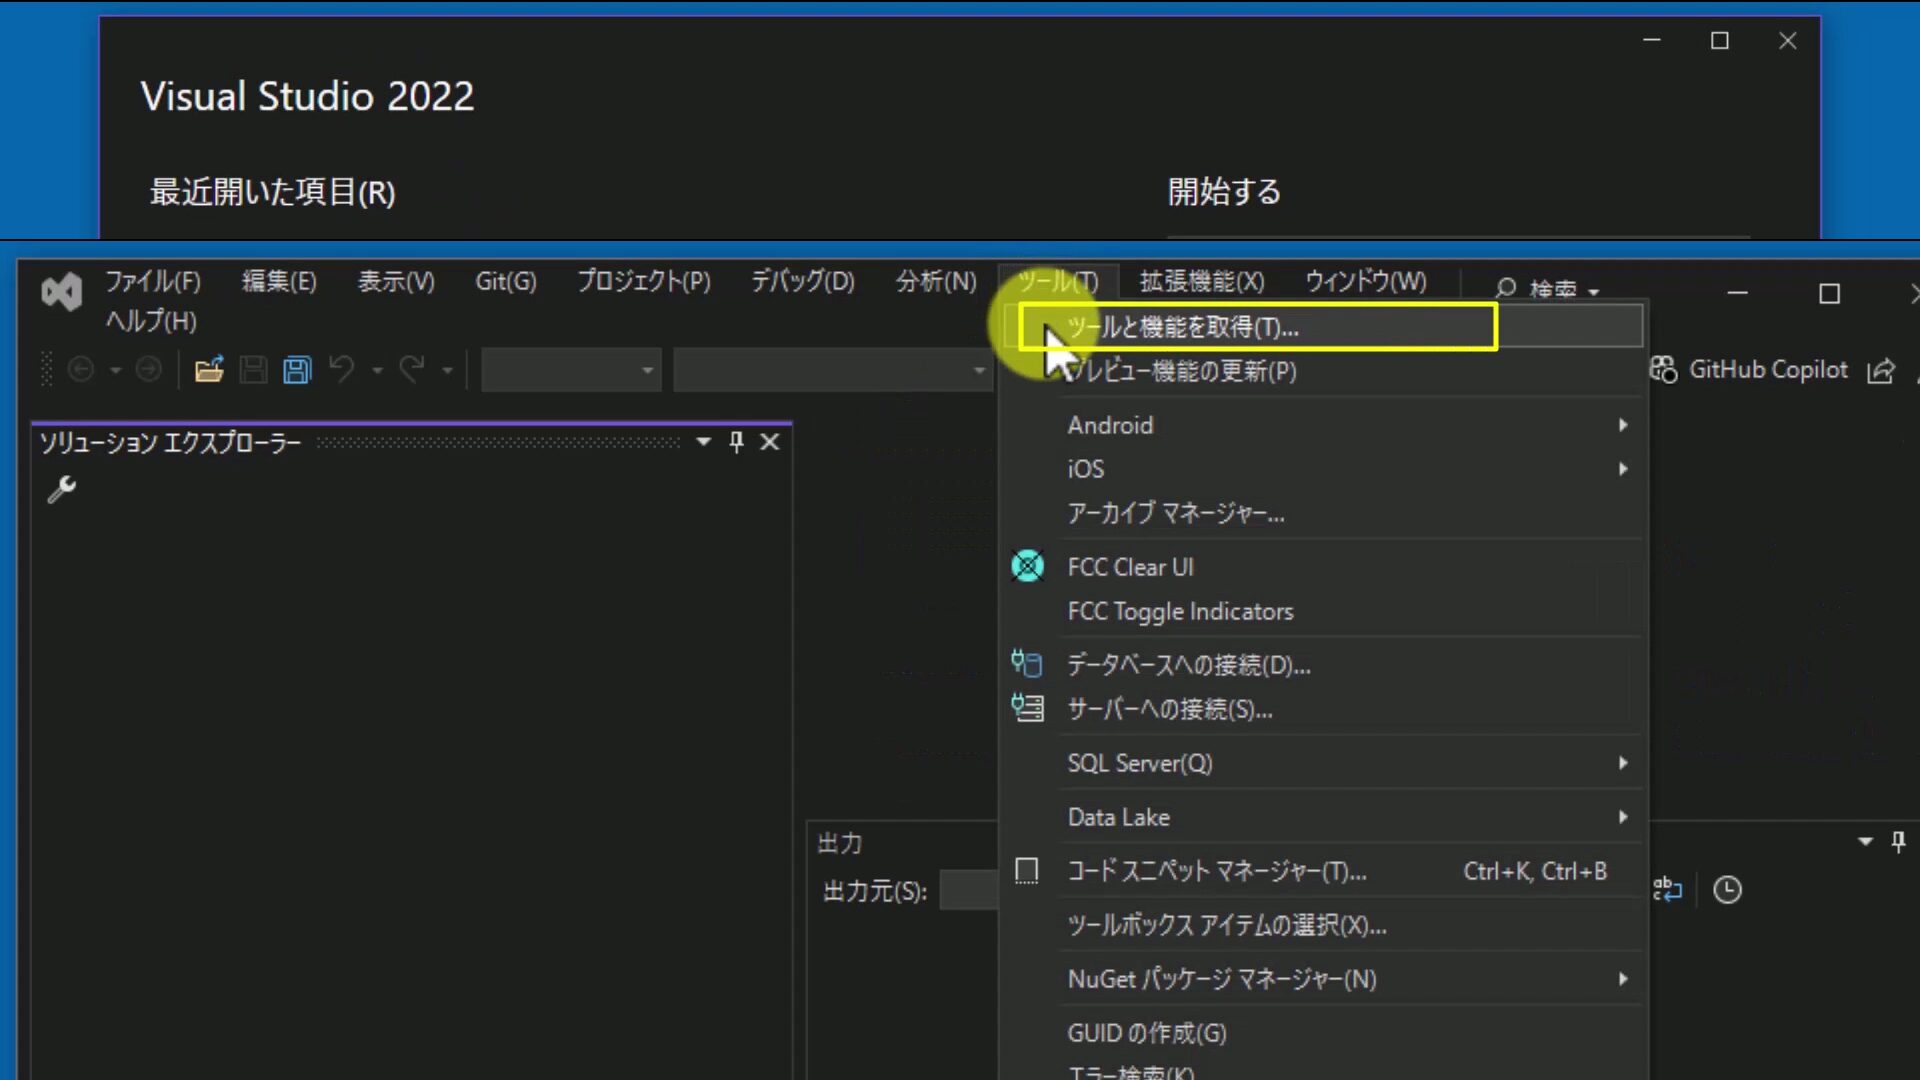Open the solution configurations combo box
The height and width of the screenshot is (1080, 1920).
(x=571, y=370)
